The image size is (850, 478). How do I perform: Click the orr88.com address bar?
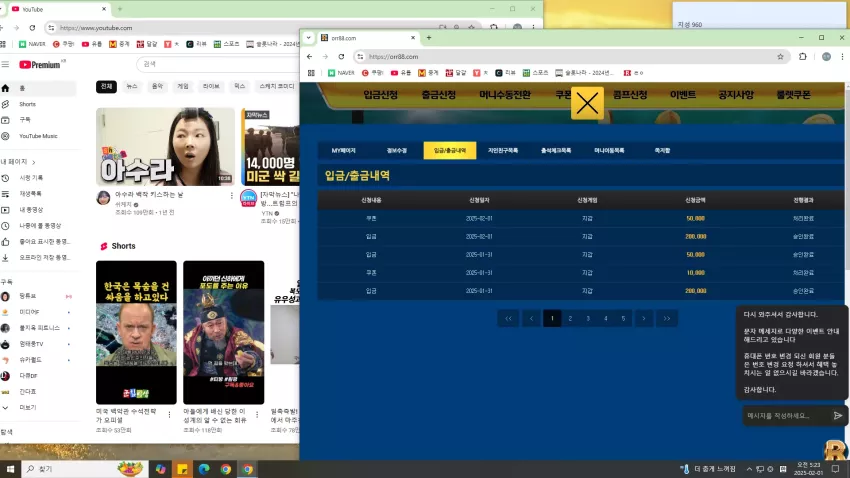[571, 56]
